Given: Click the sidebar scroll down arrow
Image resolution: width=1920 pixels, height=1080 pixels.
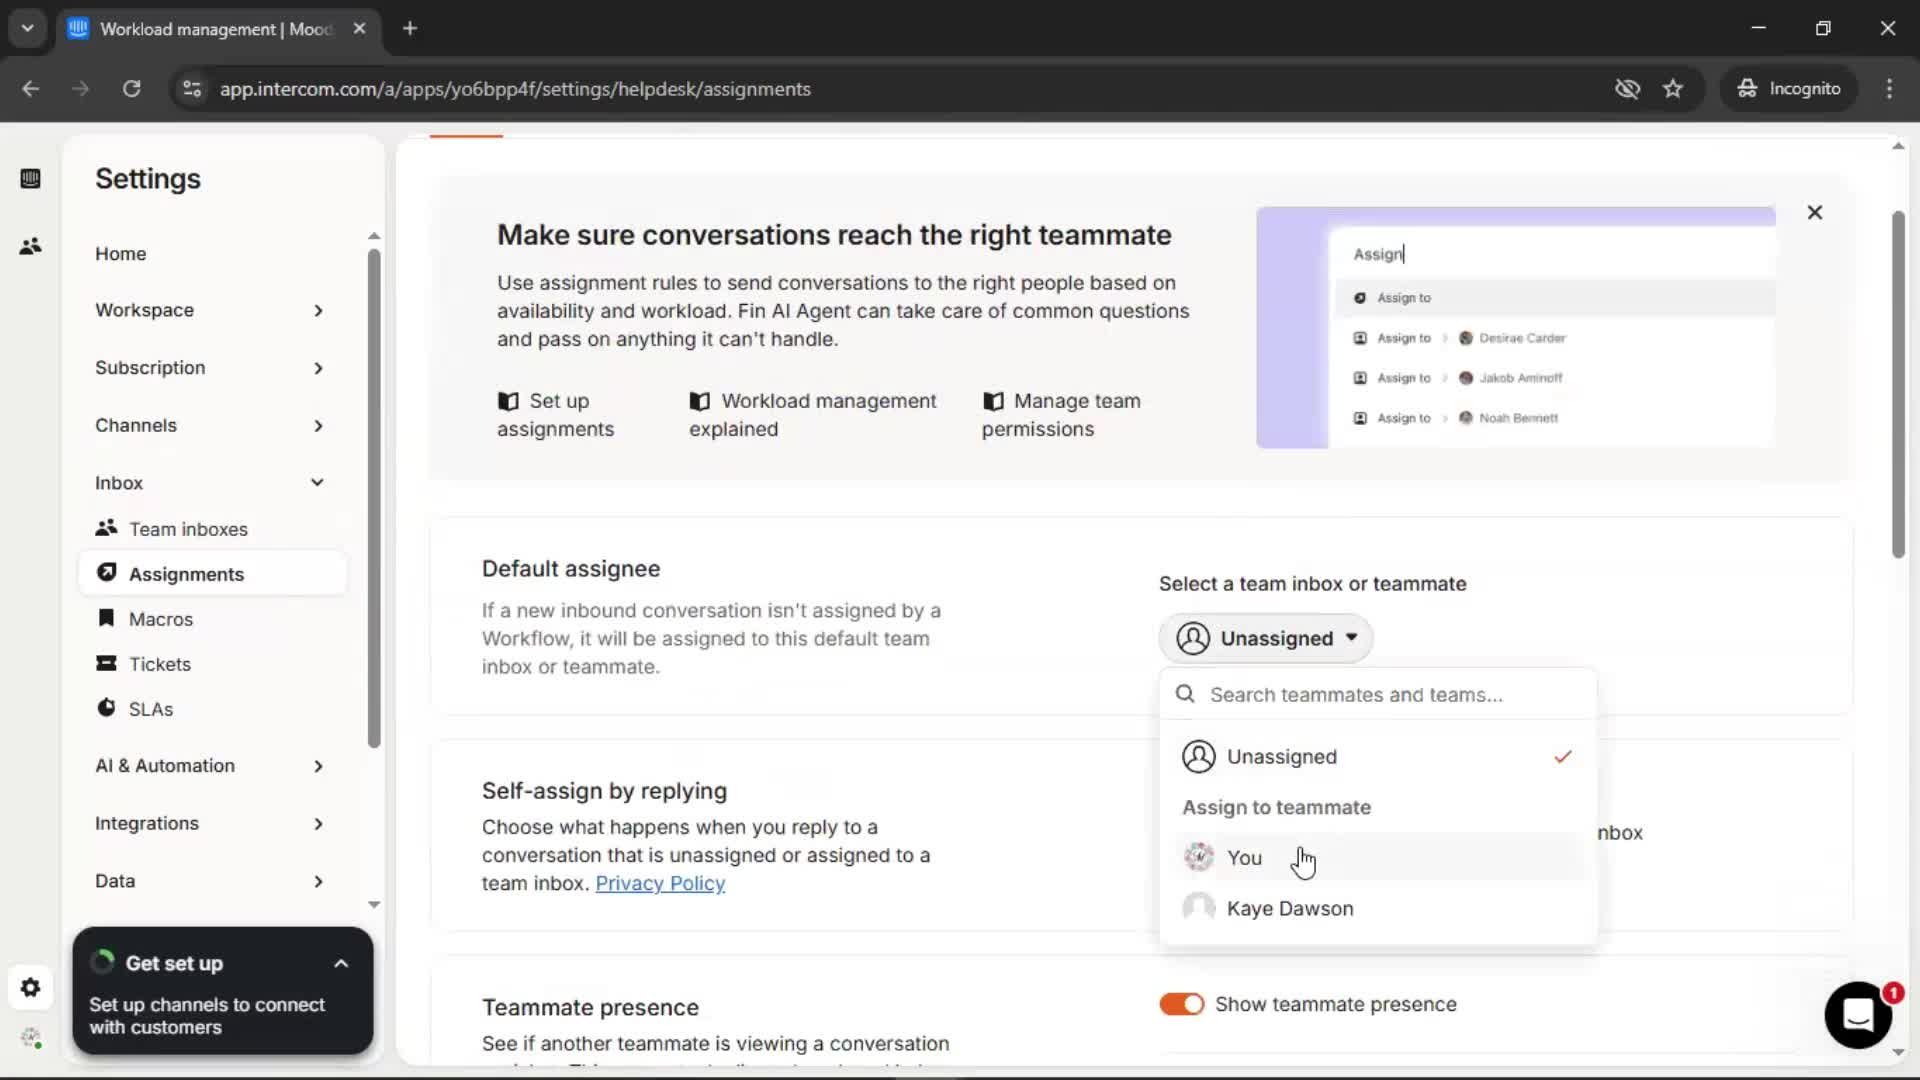Looking at the screenshot, I should 374,904.
